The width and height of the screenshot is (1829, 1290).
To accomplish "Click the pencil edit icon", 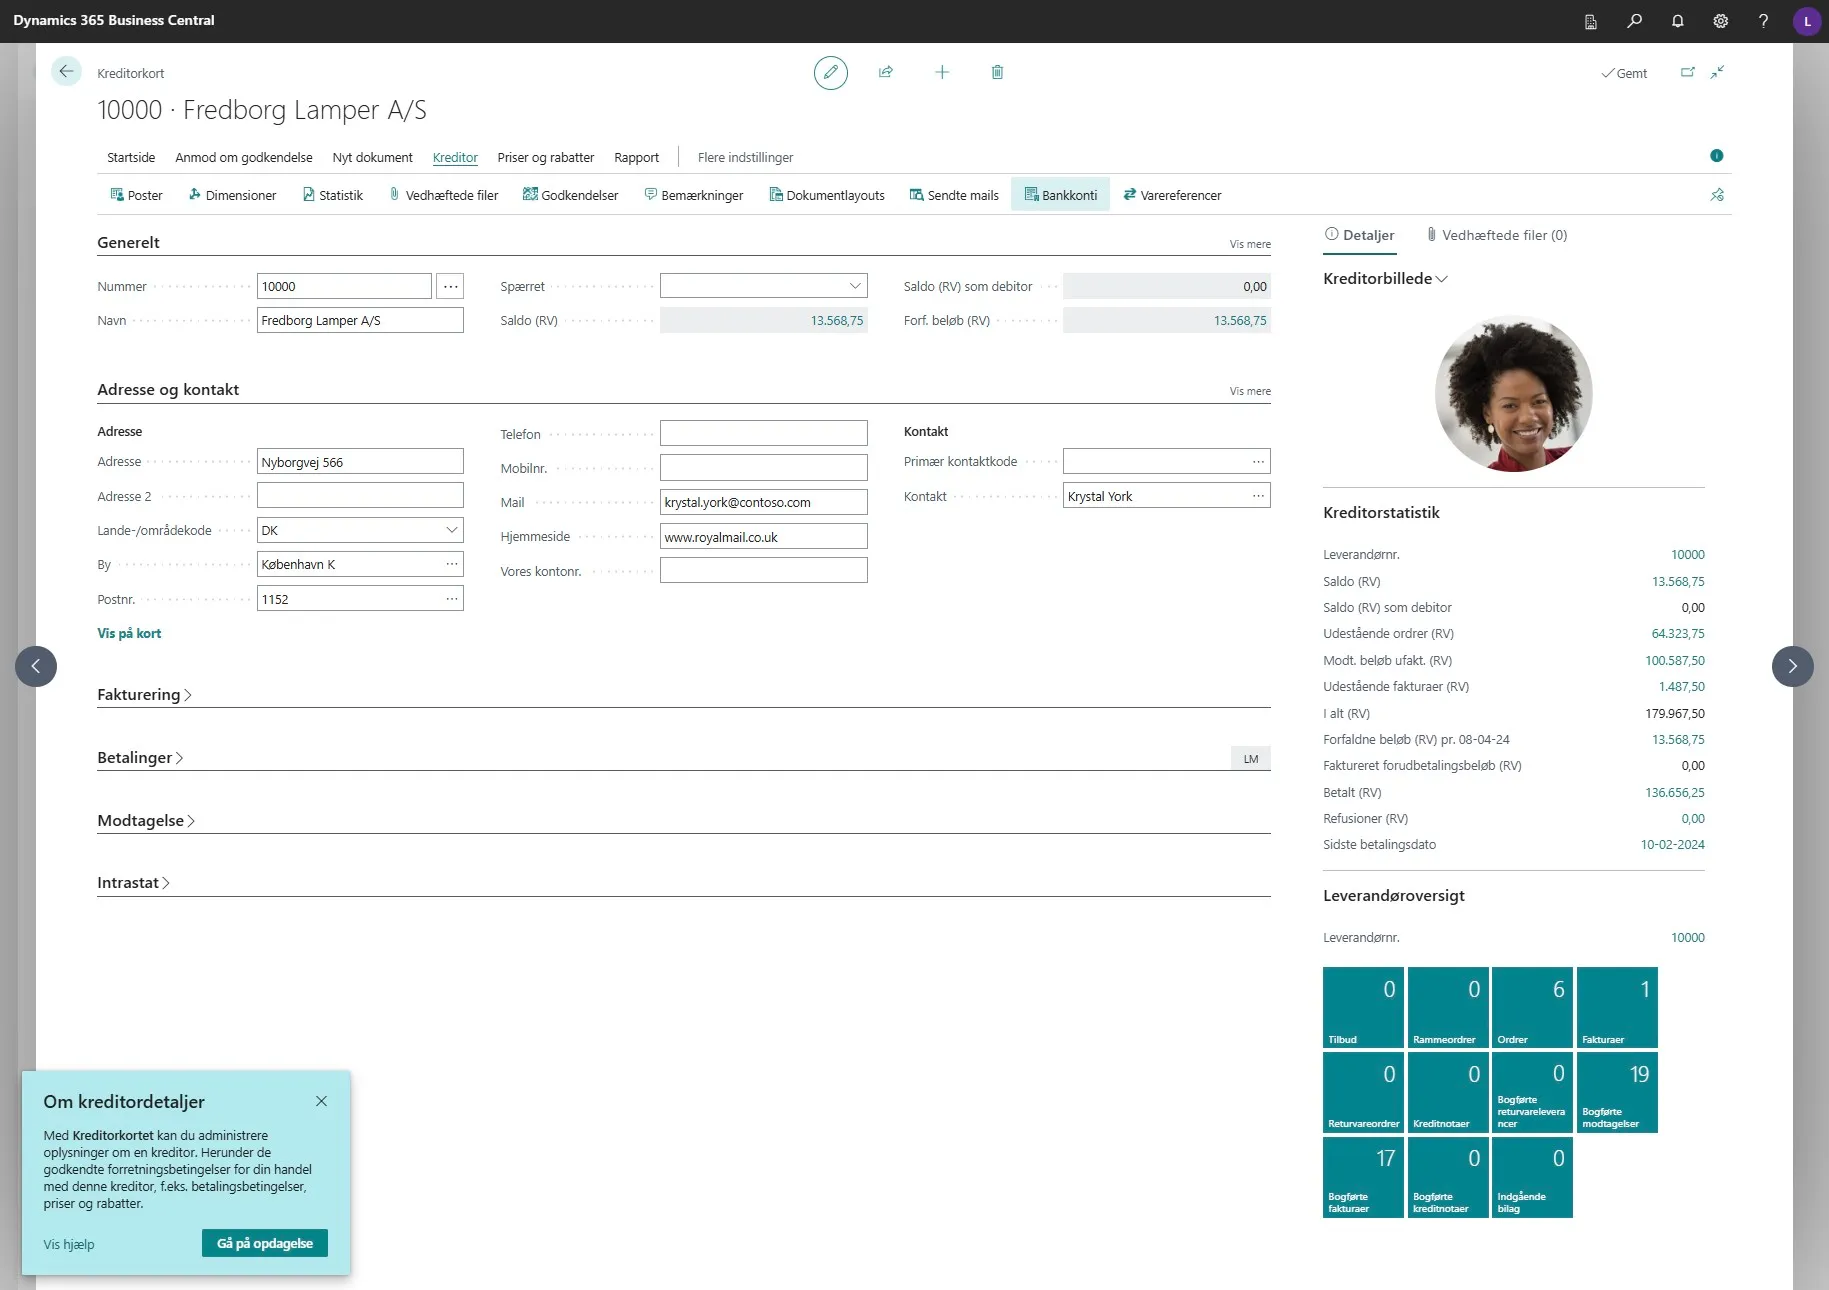I will (830, 72).
